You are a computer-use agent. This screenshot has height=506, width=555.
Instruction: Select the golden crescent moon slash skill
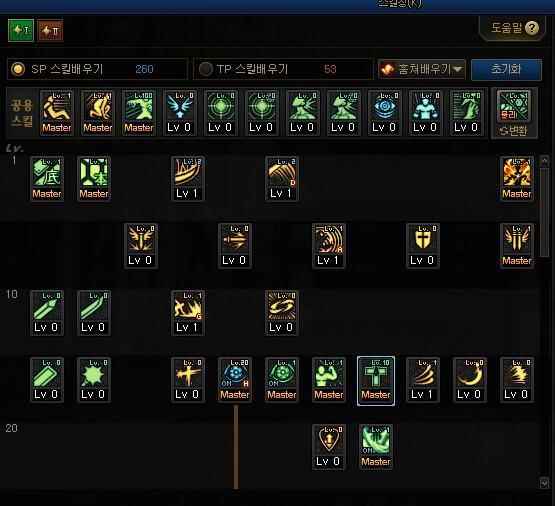coord(469,380)
